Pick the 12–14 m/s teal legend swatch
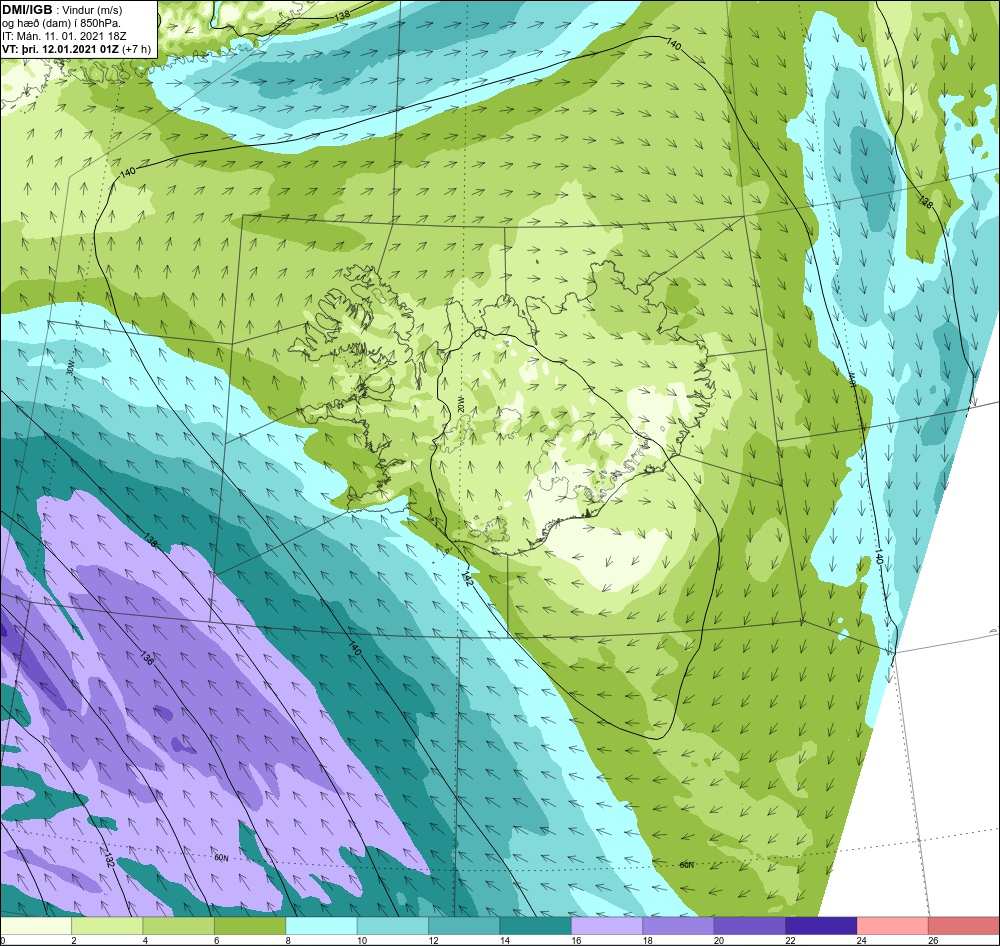The width and height of the screenshot is (1000, 946). click(x=464, y=926)
